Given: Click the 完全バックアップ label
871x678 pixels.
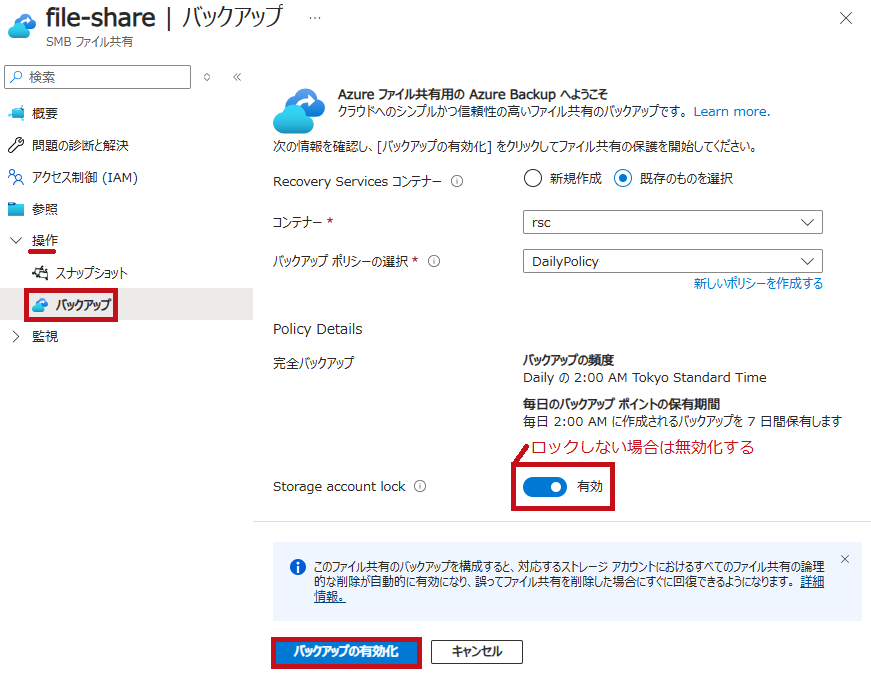Looking at the screenshot, I should tap(313, 363).
